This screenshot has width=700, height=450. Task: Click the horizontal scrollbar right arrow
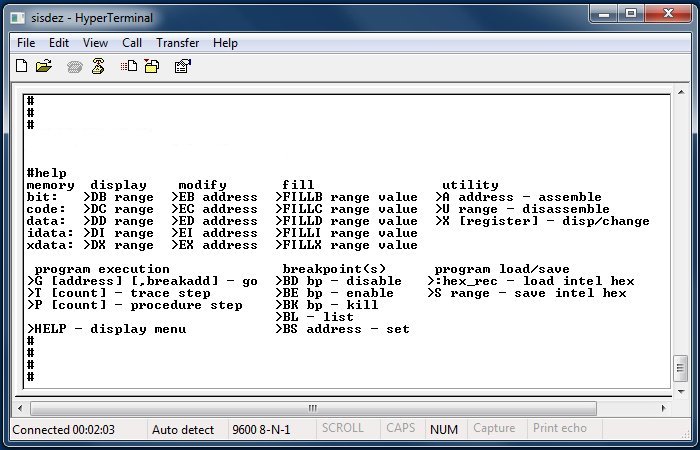click(662, 408)
